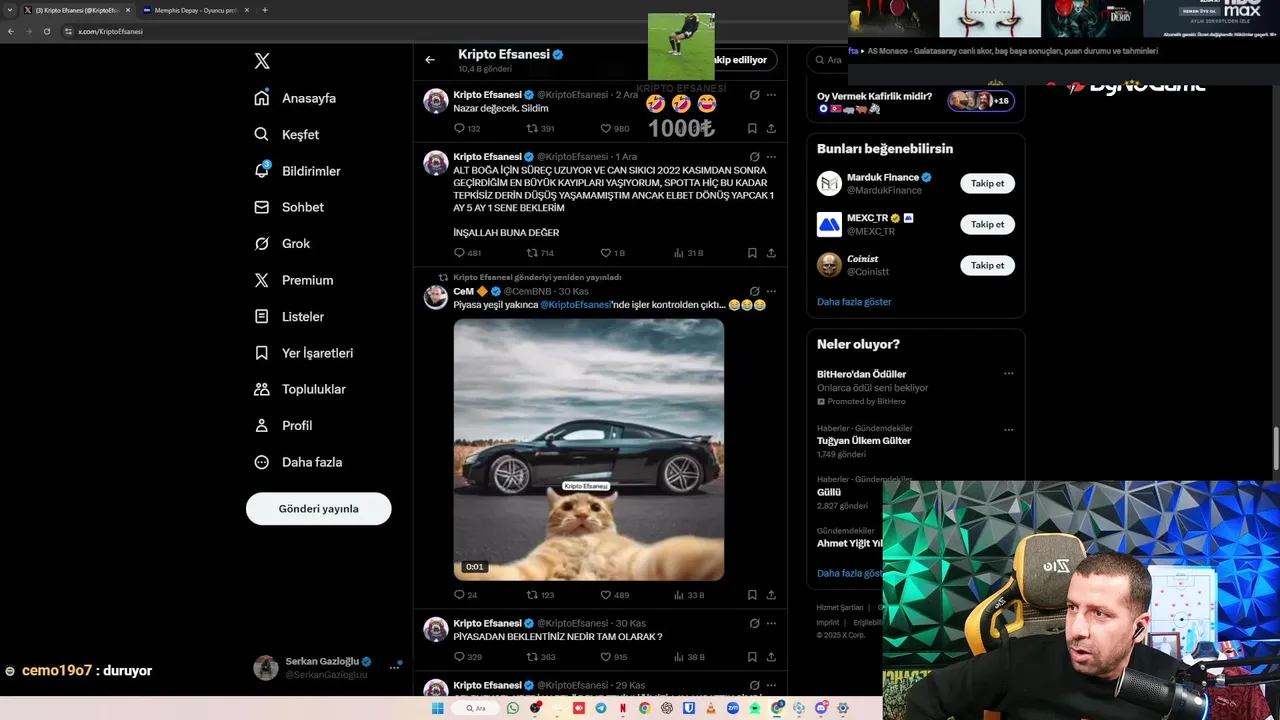Image resolution: width=1280 pixels, height=720 pixels.
Task: Follow Marduk Finance with Takip et
Action: 987,183
